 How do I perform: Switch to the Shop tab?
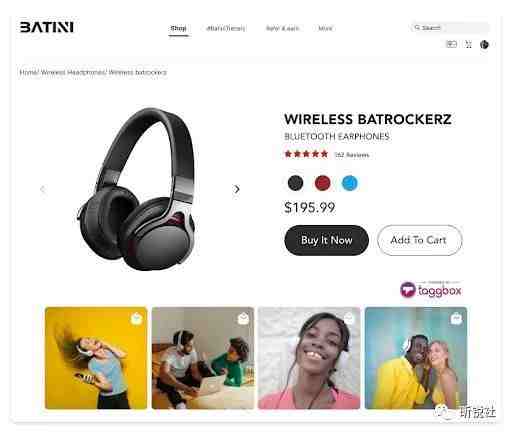(178, 28)
